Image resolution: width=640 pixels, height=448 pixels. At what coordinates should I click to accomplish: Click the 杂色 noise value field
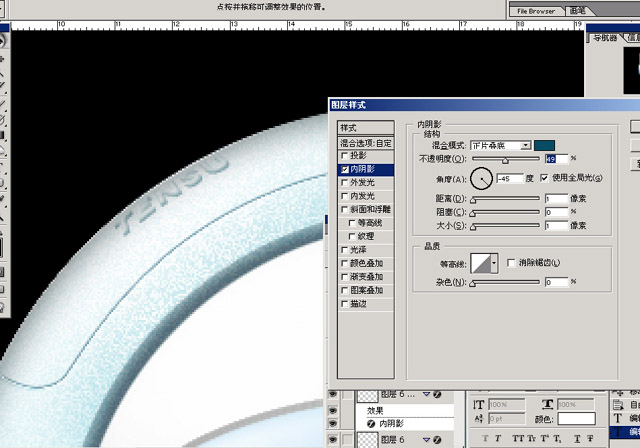556,282
